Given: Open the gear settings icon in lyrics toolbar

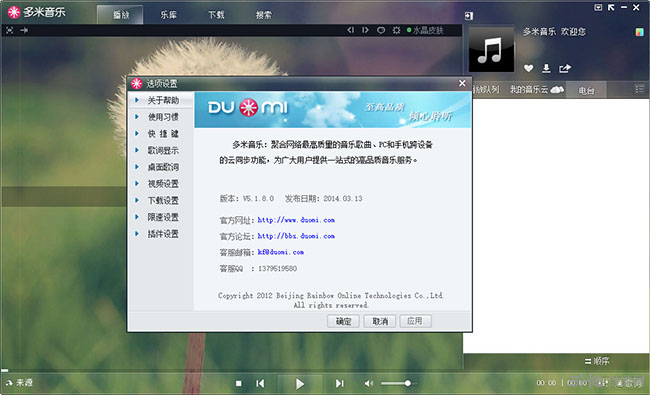Looking at the screenshot, I should point(396,30).
